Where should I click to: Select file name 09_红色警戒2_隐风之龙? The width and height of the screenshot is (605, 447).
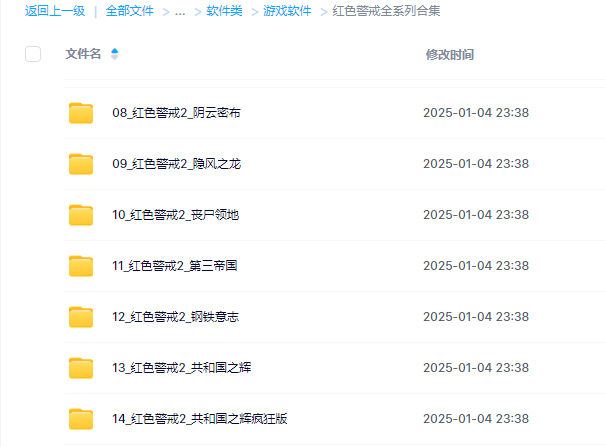176,164
